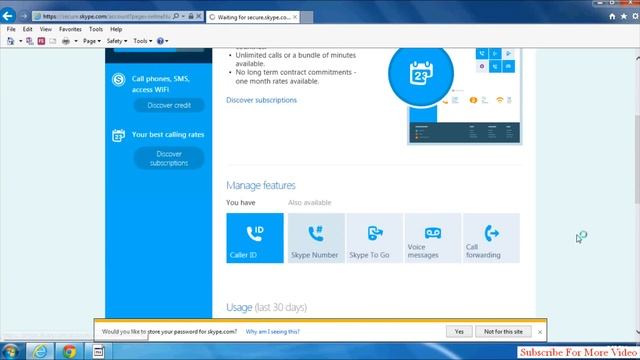Screen dimensions: 640x360
Task: Open the address bar autocomplete dropdown arrow
Action: [x=183, y=16]
